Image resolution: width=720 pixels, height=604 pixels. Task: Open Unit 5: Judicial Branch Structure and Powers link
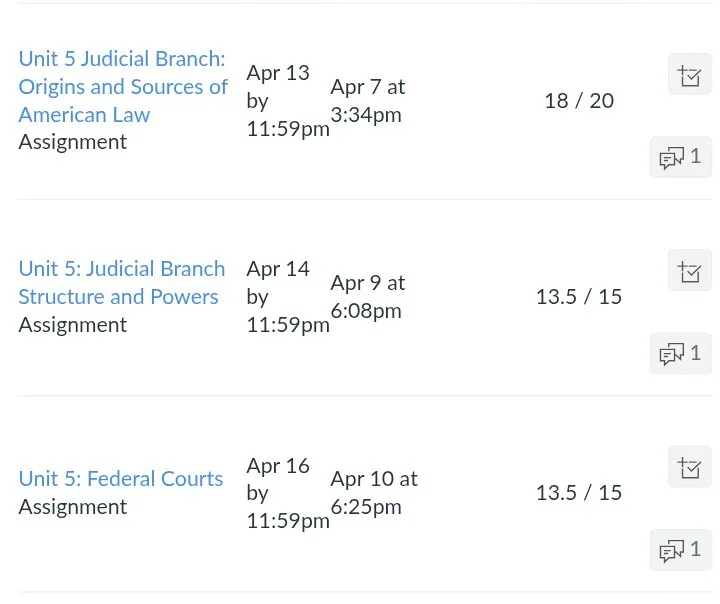pyautogui.click(x=121, y=282)
